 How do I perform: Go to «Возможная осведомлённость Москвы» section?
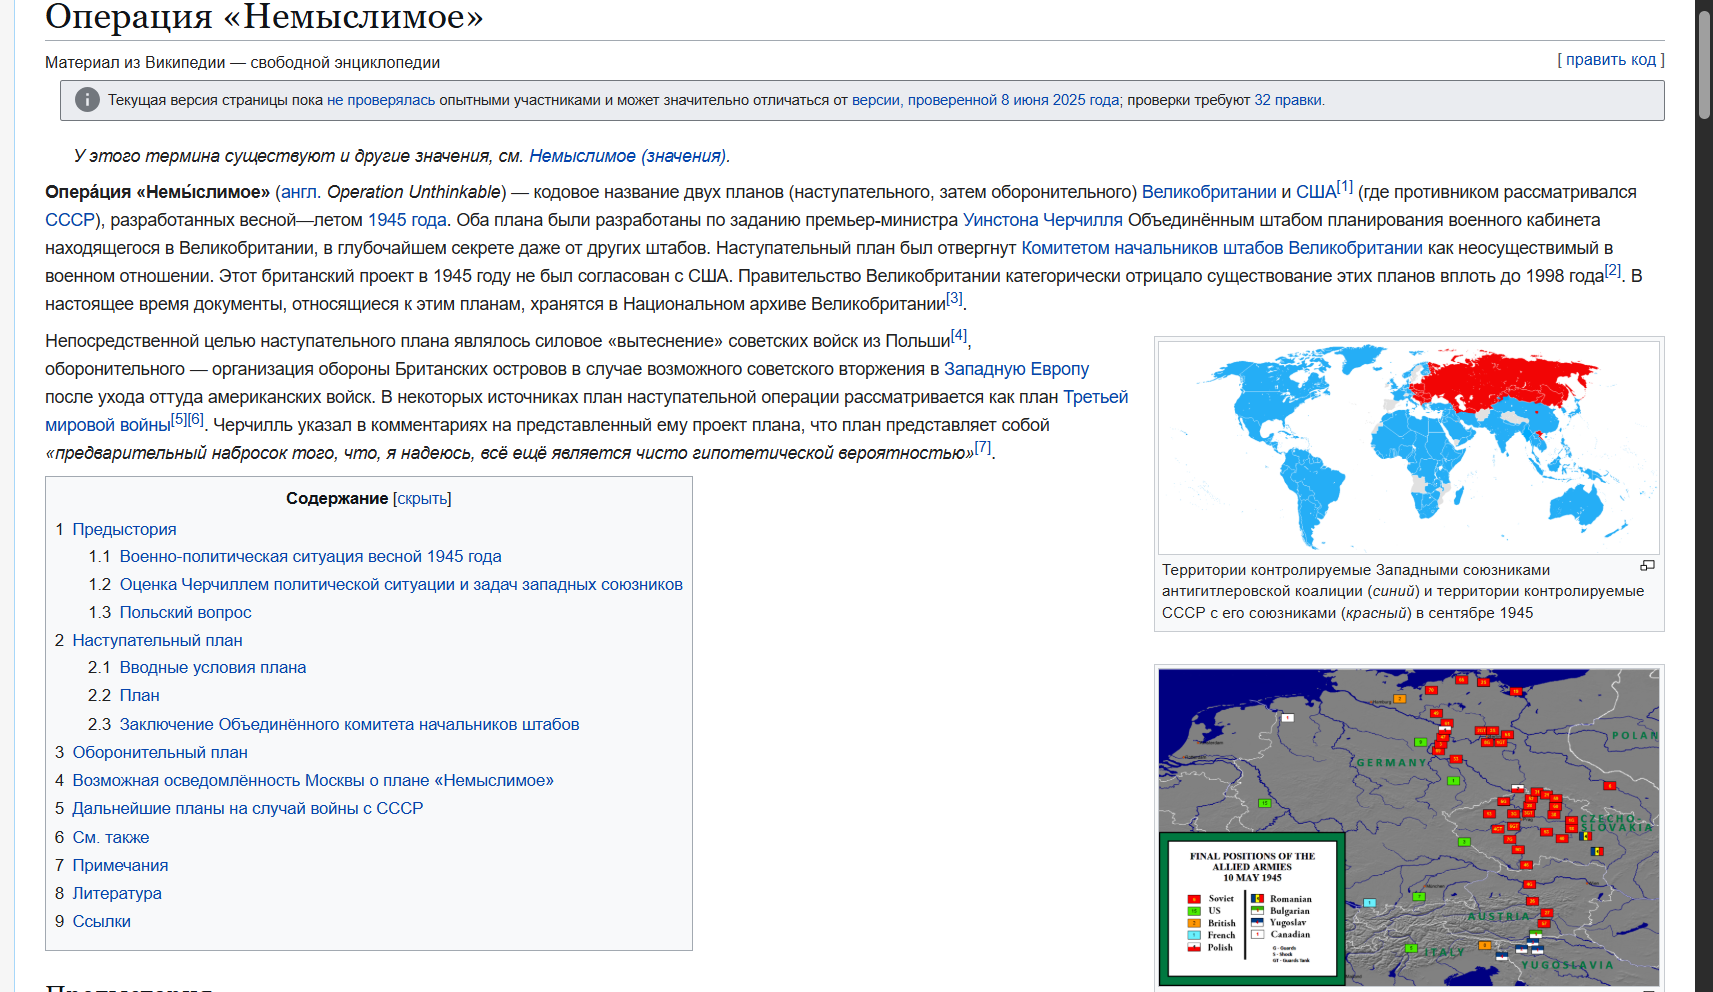point(313,781)
